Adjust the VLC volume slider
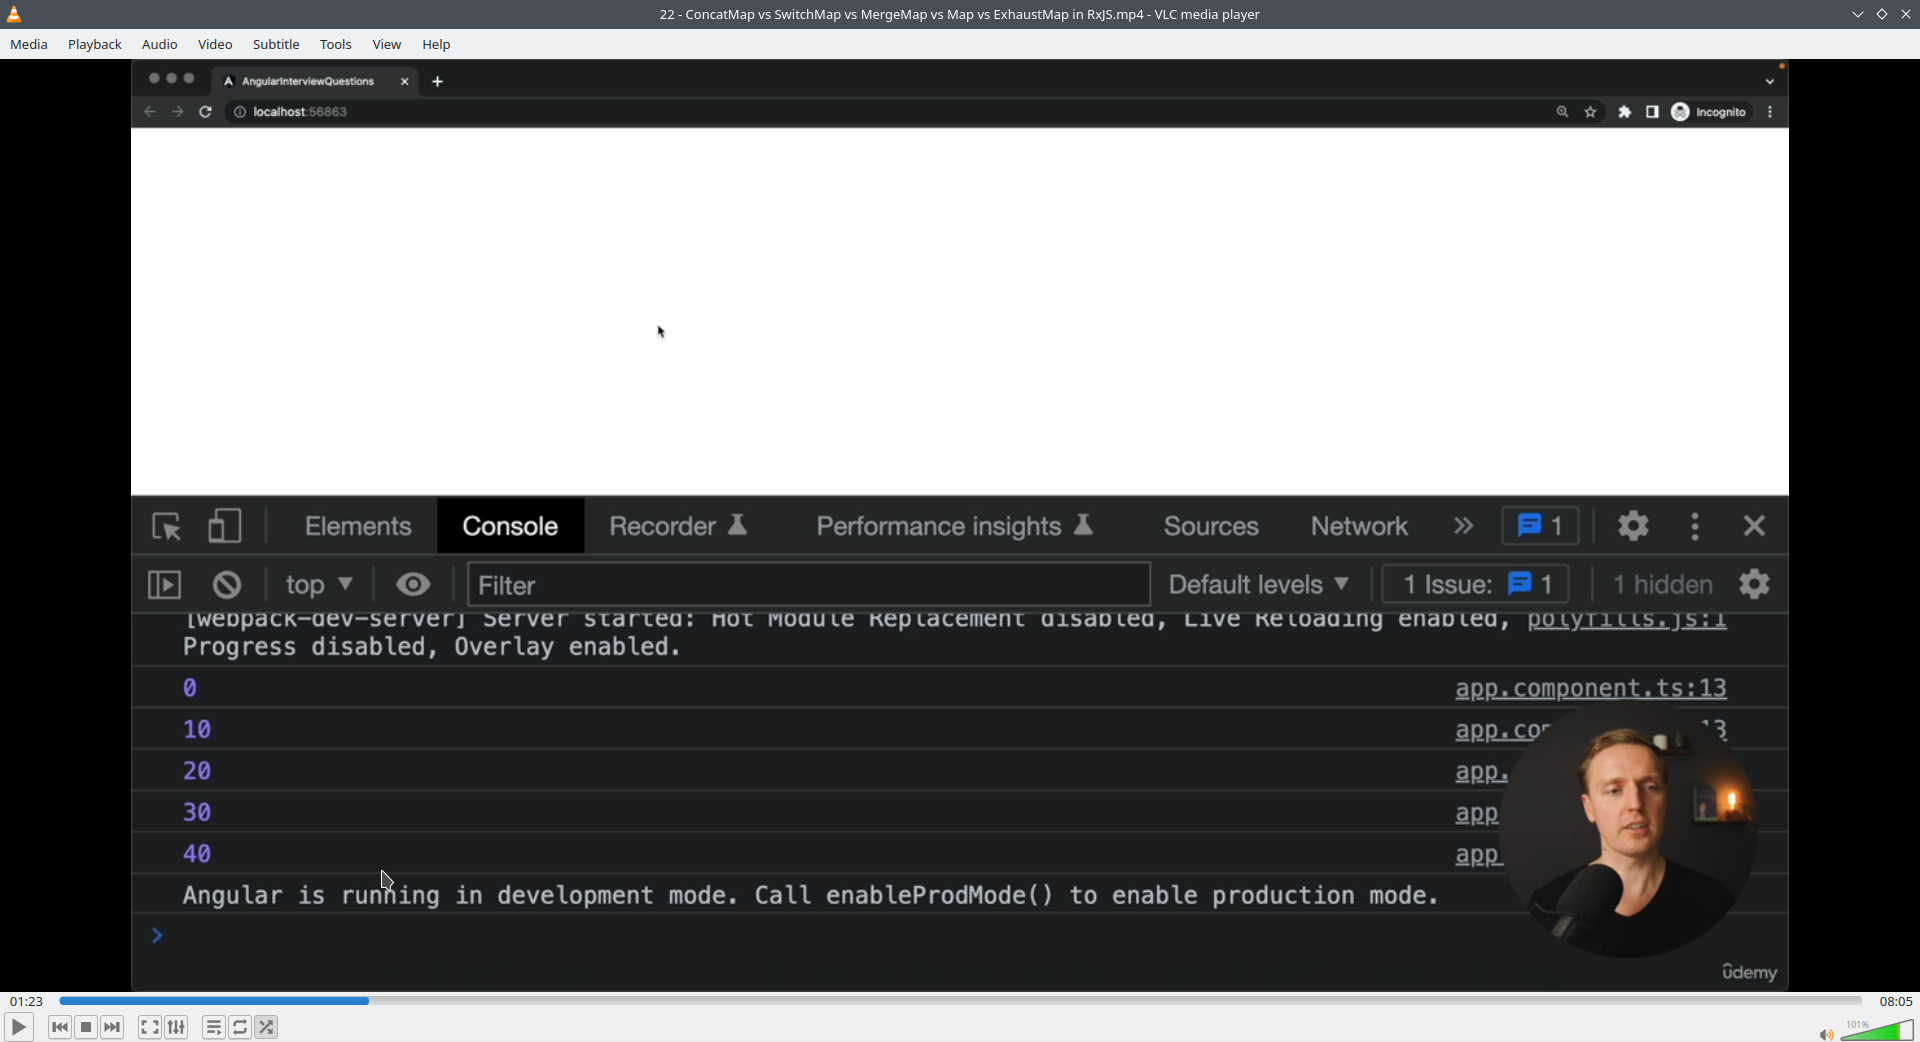Screen dimensions: 1920x1042 (x=1877, y=1030)
